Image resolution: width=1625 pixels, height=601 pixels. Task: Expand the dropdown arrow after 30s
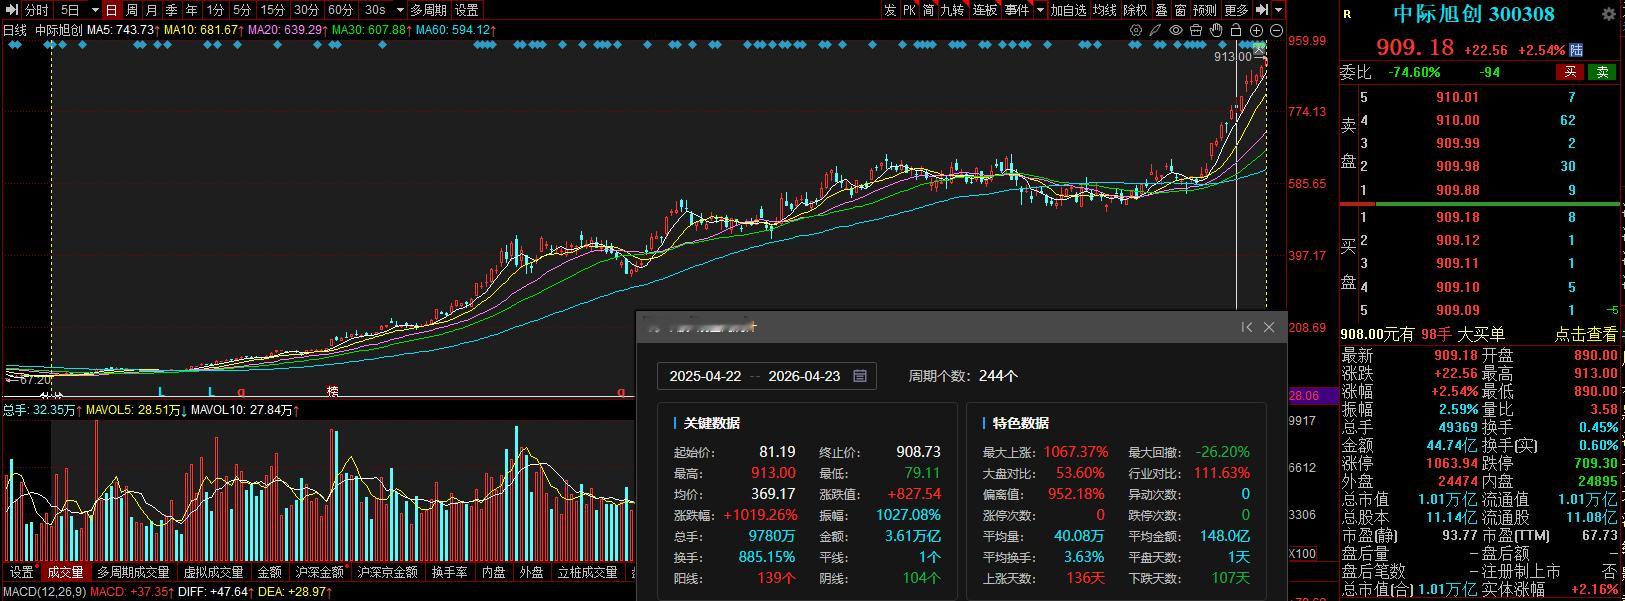[x=400, y=10]
